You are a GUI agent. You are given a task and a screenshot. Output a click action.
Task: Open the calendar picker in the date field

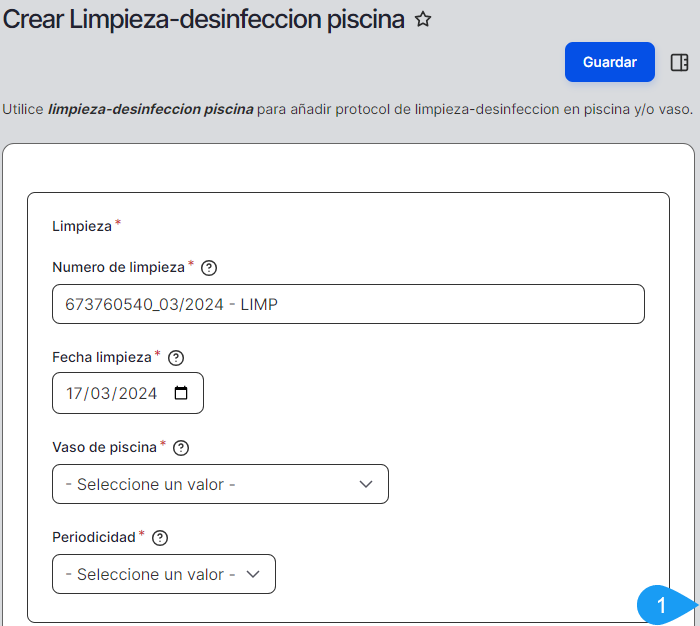(x=181, y=393)
